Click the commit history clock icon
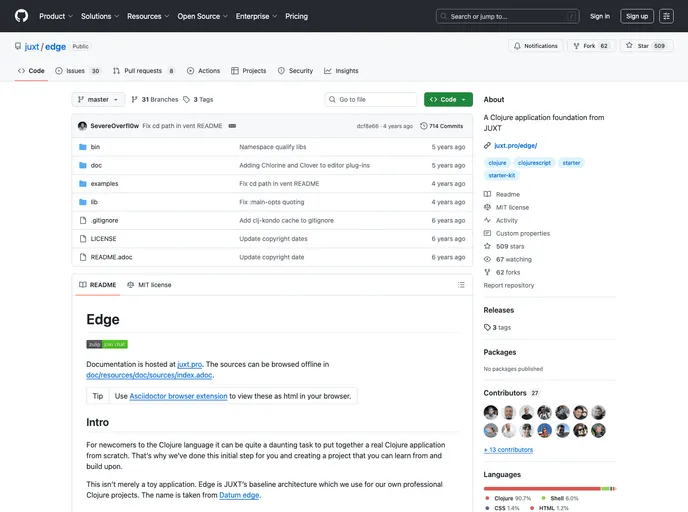 click(x=423, y=126)
